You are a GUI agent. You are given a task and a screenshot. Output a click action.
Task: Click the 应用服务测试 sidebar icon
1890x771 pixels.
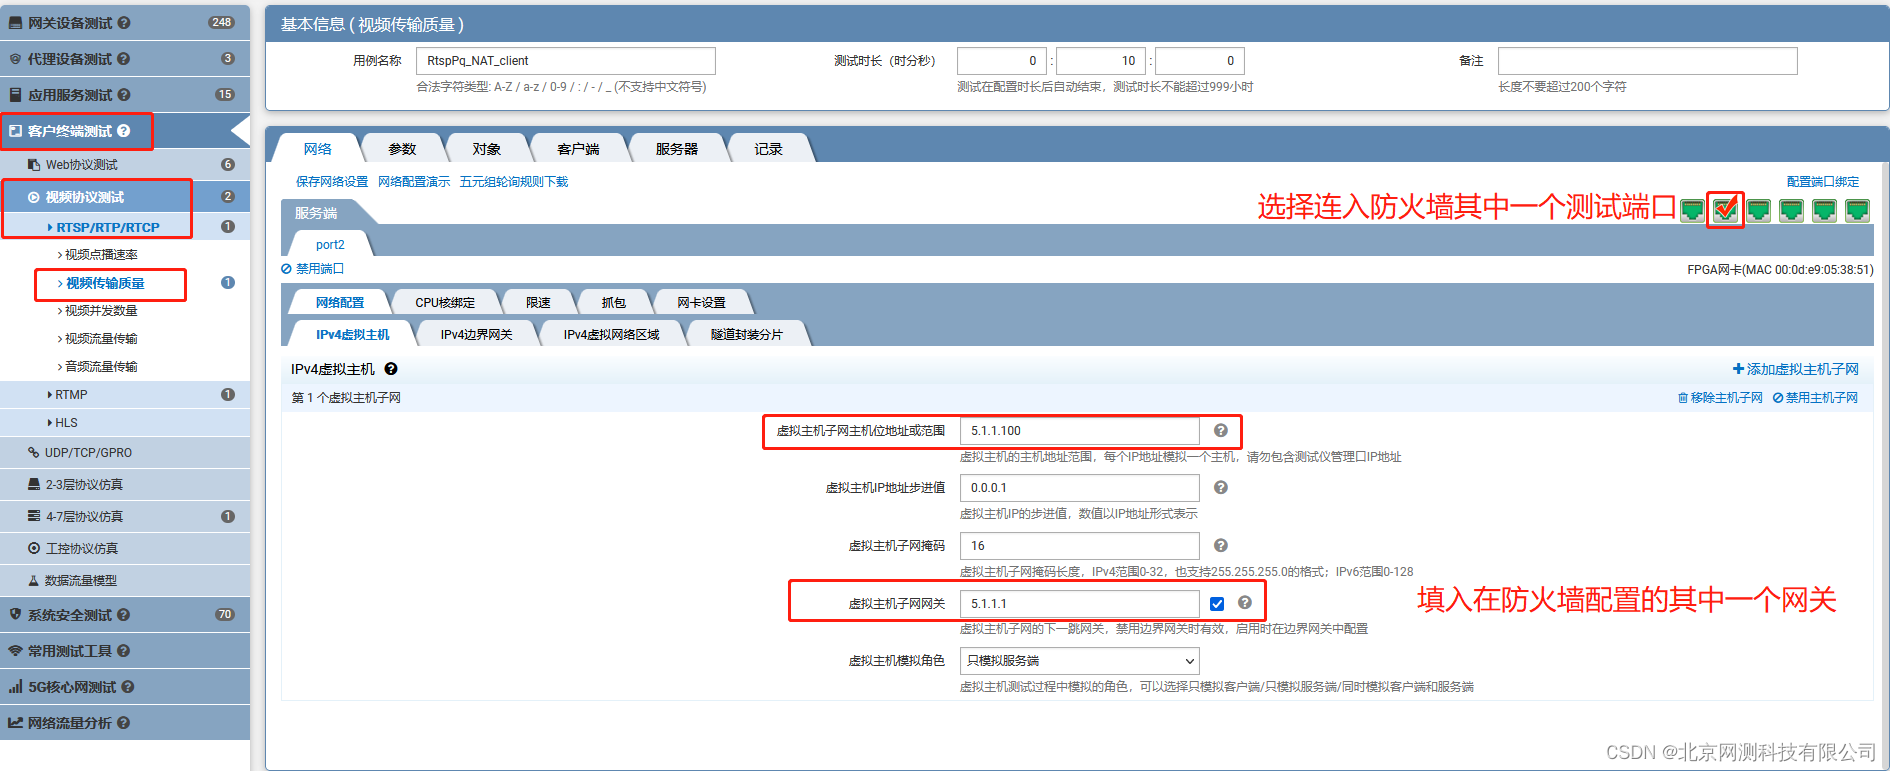point(15,95)
